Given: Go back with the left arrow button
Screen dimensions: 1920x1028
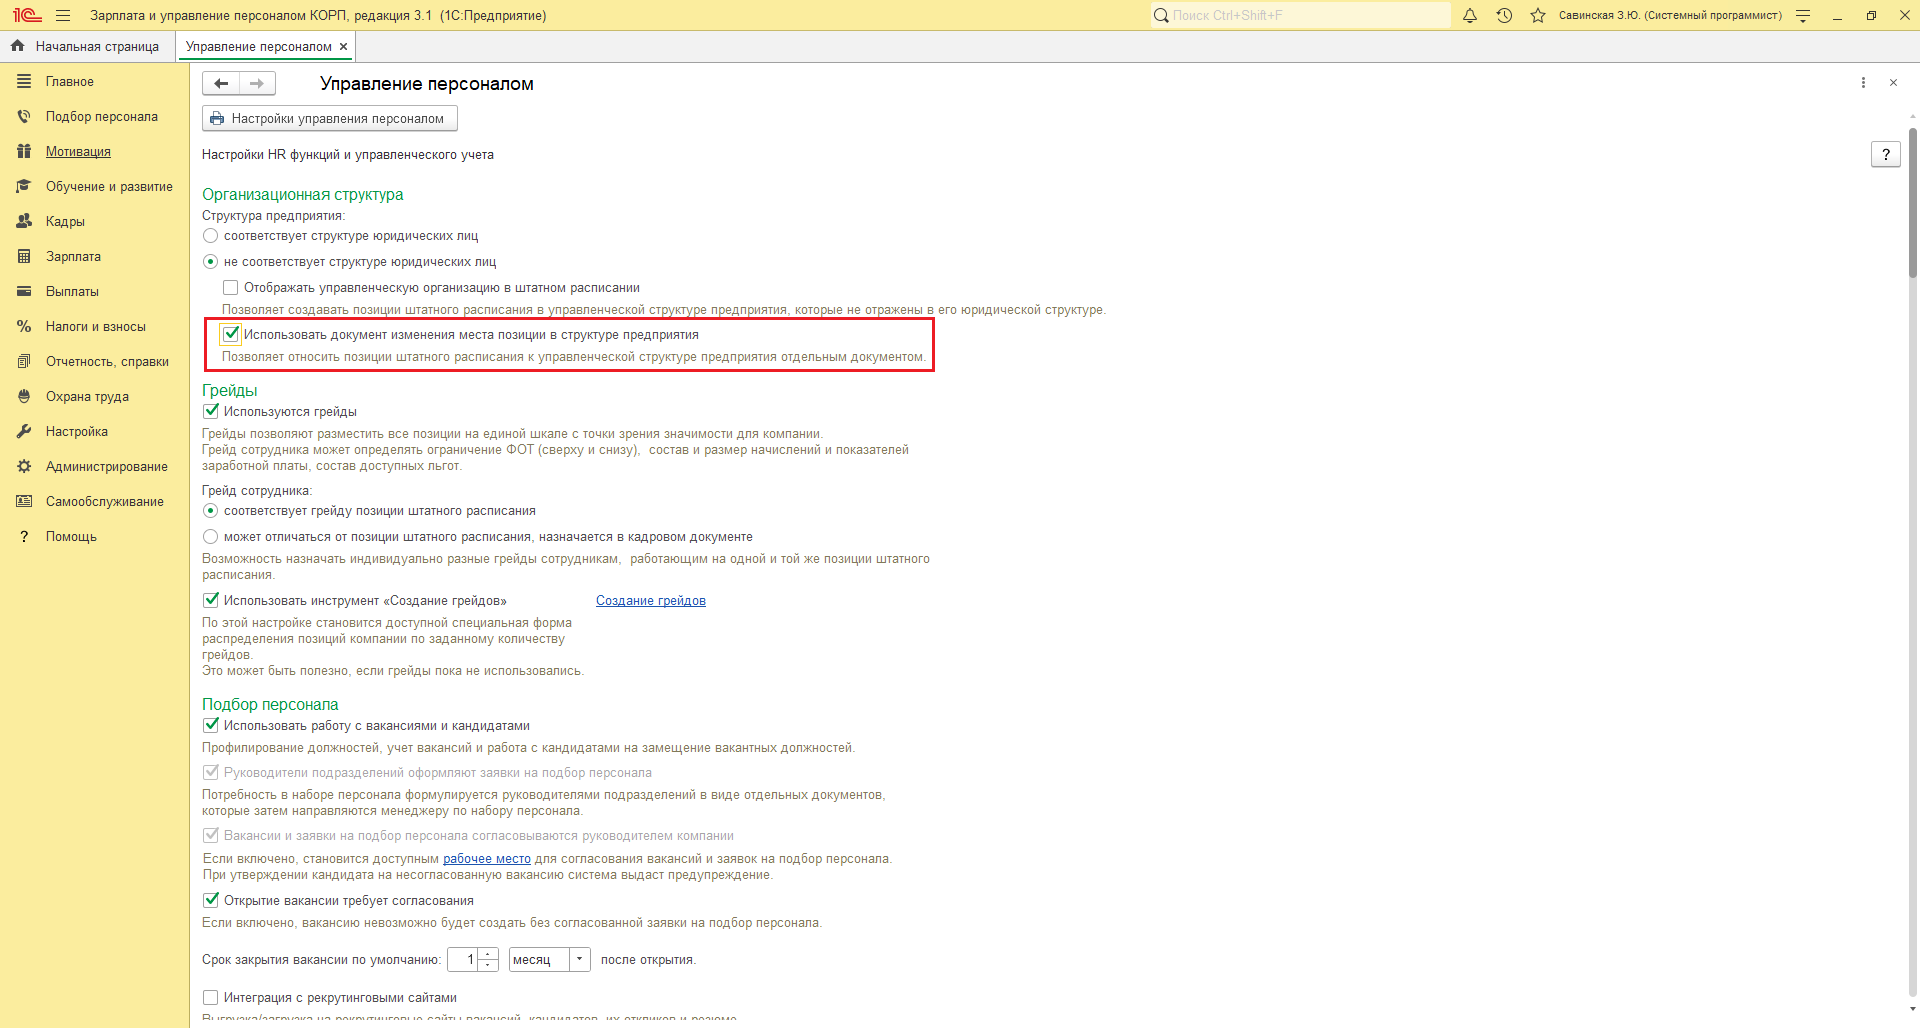Looking at the screenshot, I should (x=221, y=83).
